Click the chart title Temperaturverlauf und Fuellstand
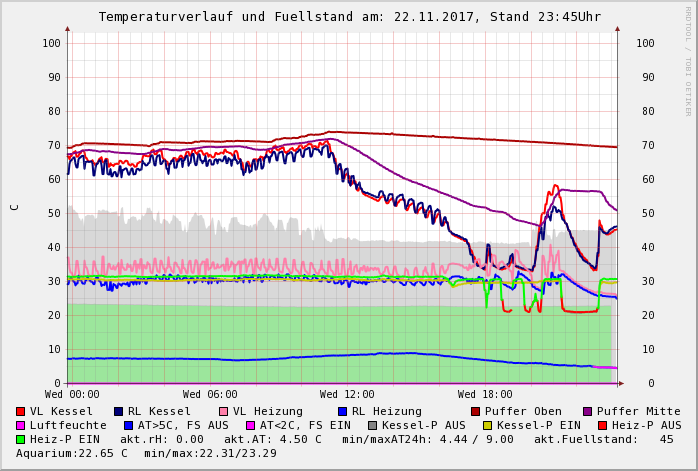Viewport: 698px width, 471px height. pos(349,17)
